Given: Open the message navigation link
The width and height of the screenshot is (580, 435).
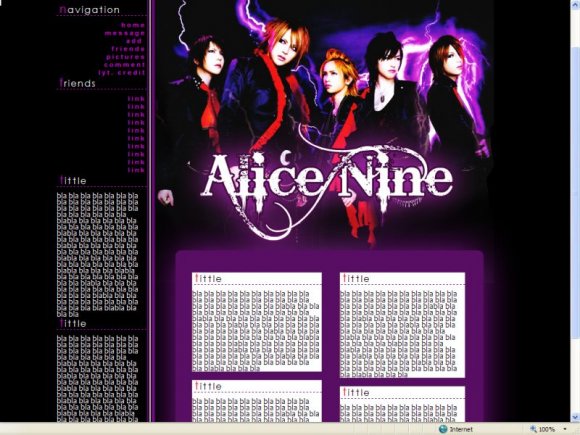Looking at the screenshot, I should coord(125,33).
